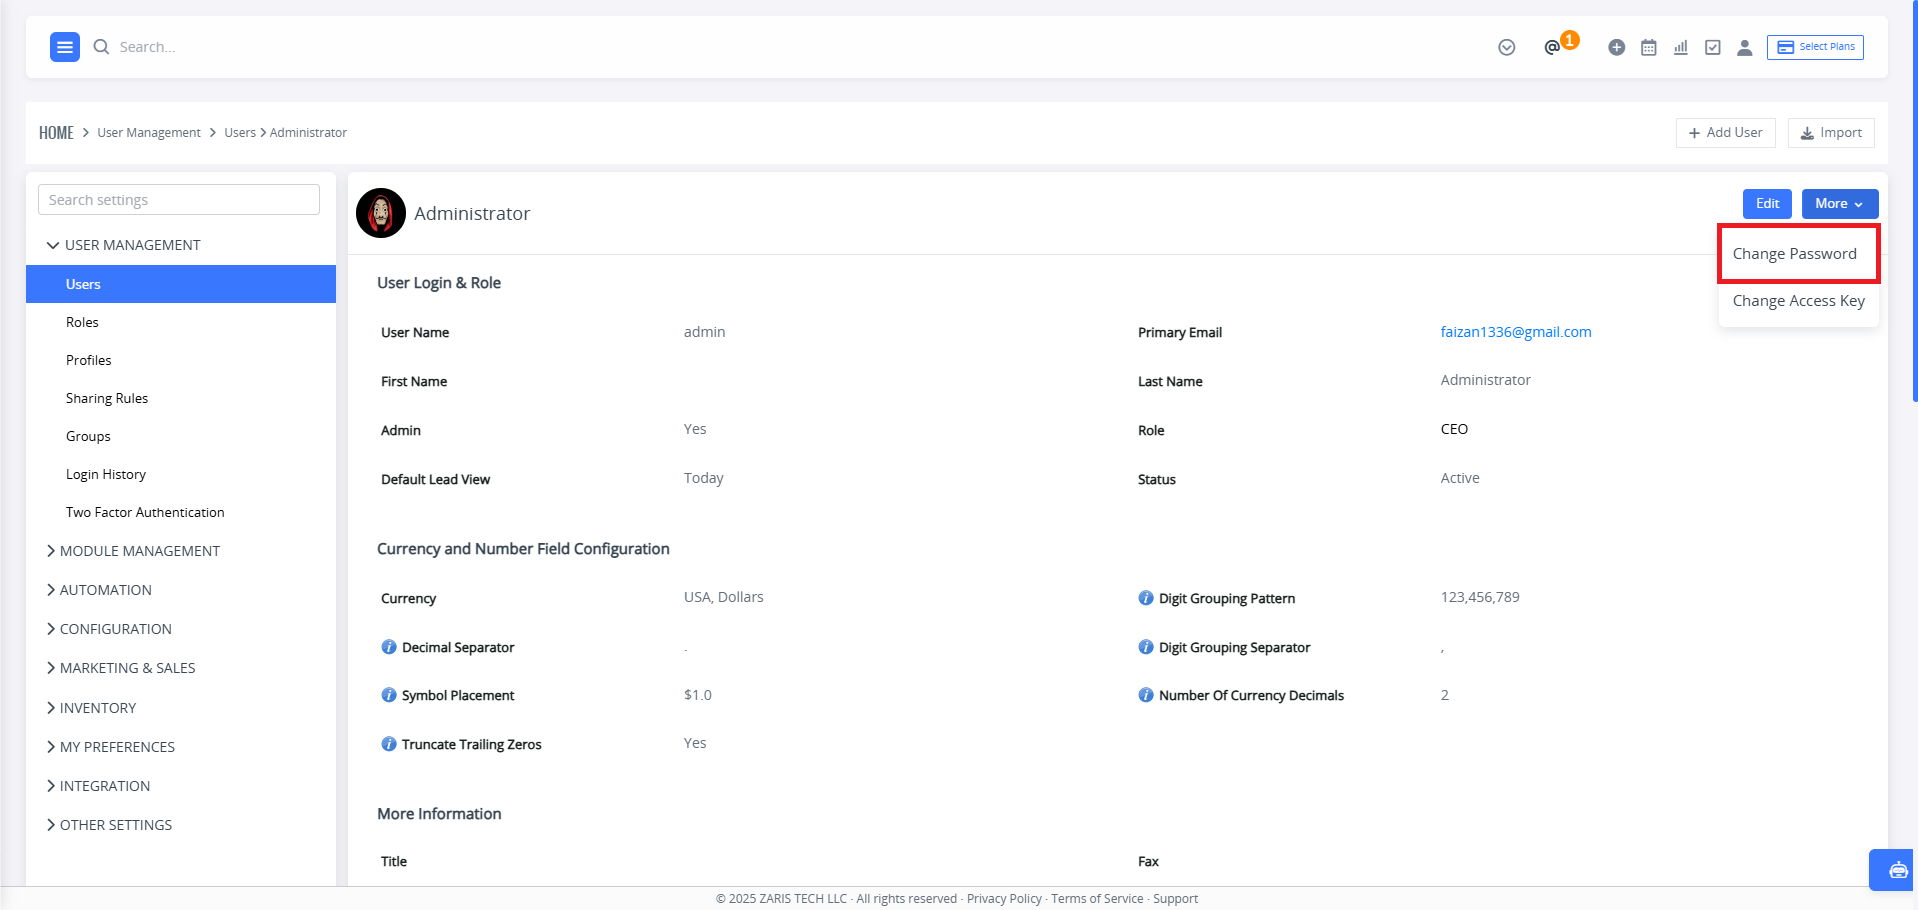
Task: Open the hamburger menu icon
Action: point(65,47)
